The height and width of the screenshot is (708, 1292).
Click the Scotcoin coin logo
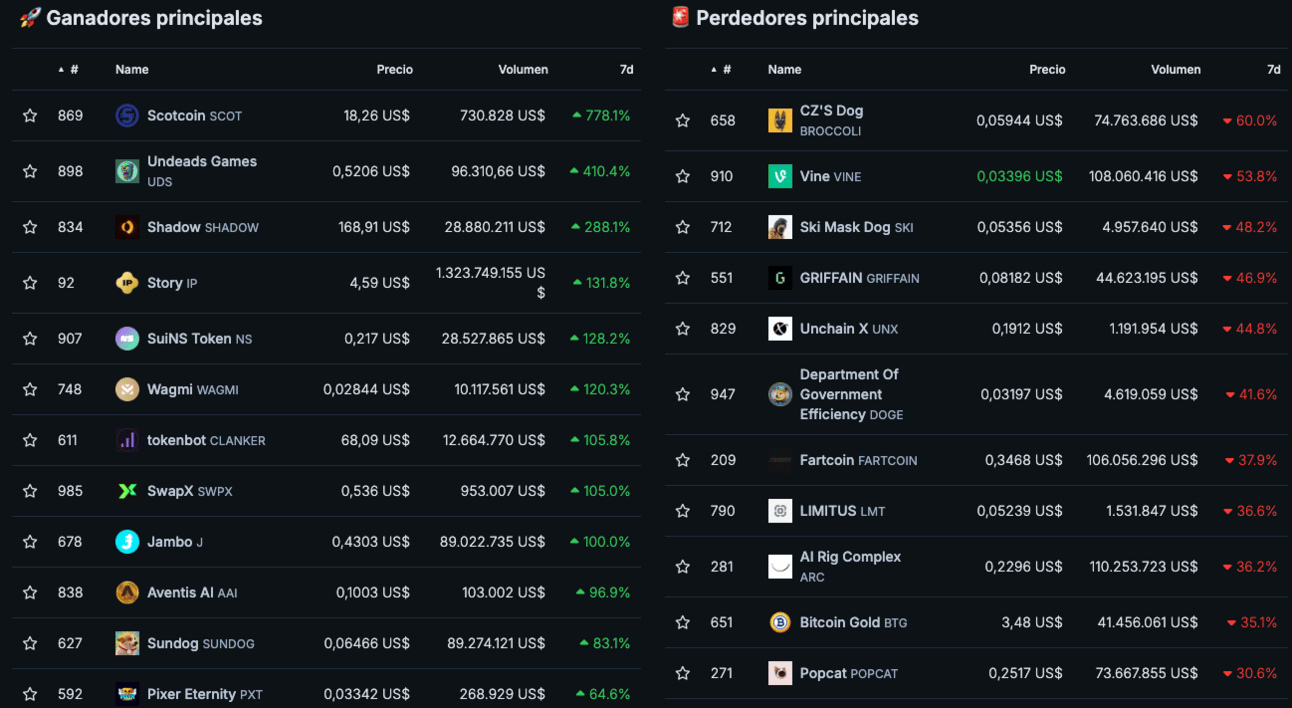(x=127, y=116)
